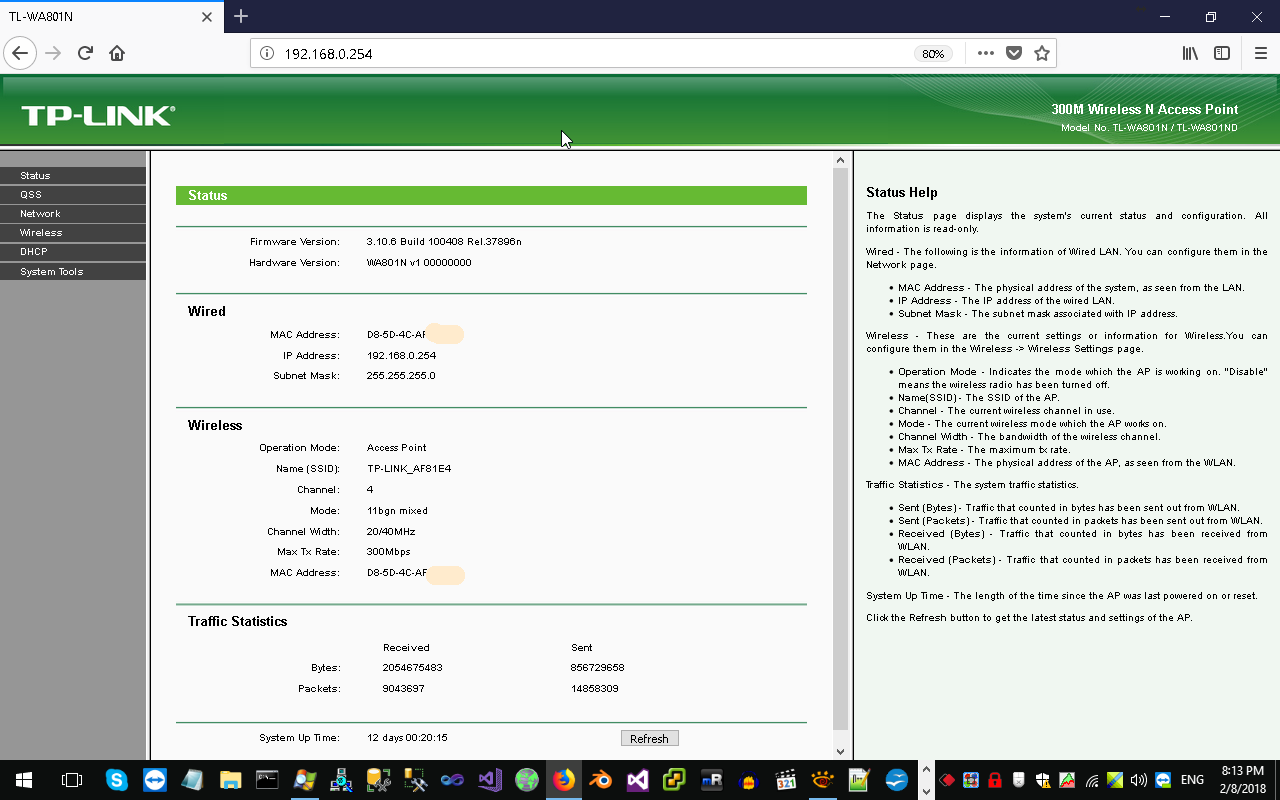Open Task View on the taskbar
The height and width of the screenshot is (800, 1280).
tap(71, 779)
